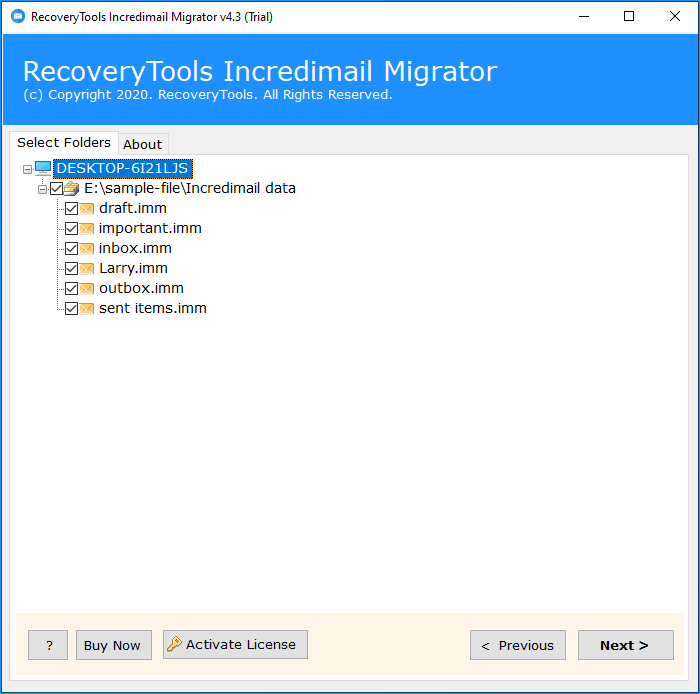This screenshot has height=694, width=700.
Task: Switch to the About tab
Action: pyautogui.click(x=143, y=144)
